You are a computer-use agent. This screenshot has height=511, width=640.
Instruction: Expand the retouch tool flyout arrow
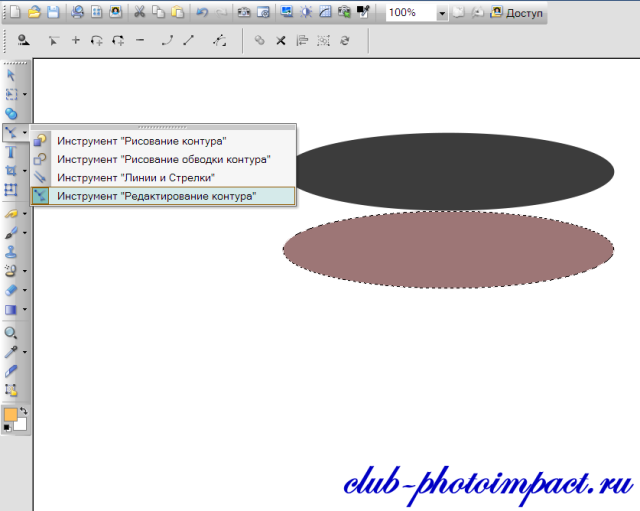(x=25, y=213)
